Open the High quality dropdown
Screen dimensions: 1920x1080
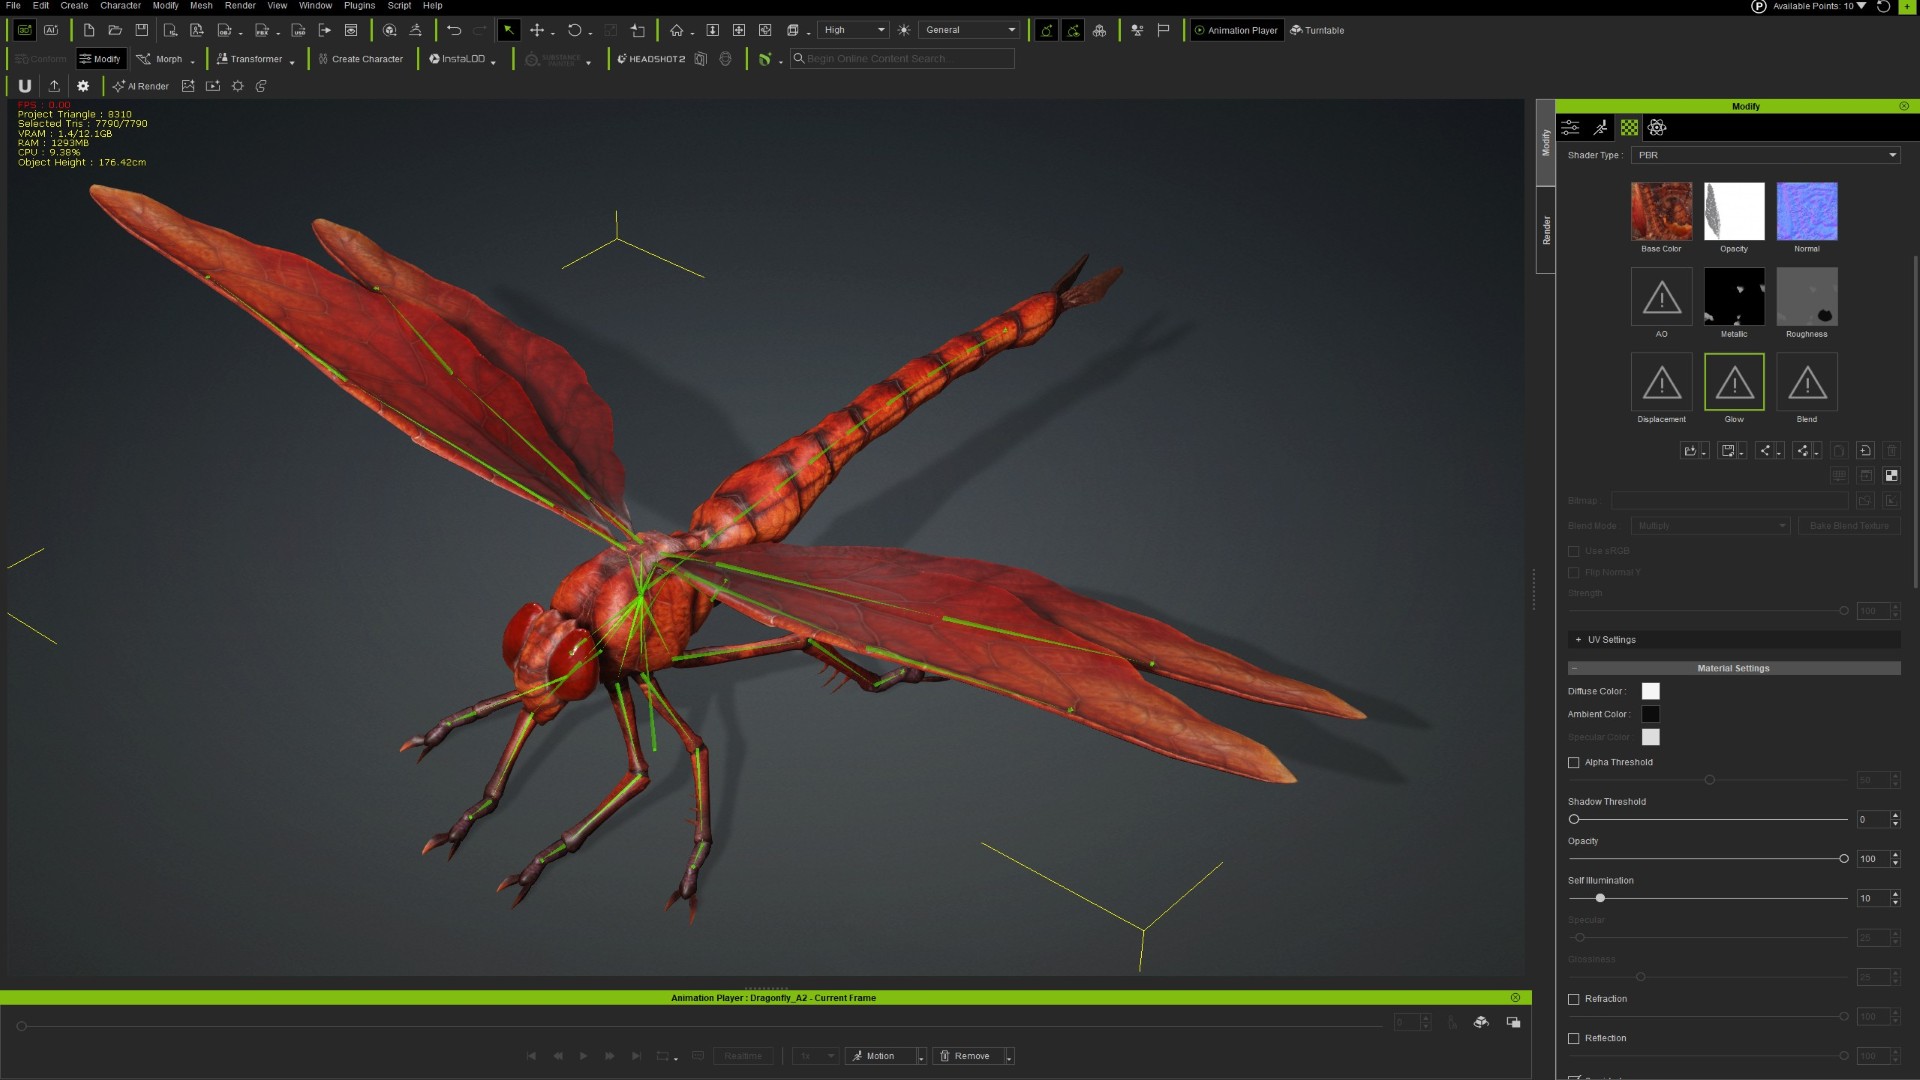click(853, 30)
